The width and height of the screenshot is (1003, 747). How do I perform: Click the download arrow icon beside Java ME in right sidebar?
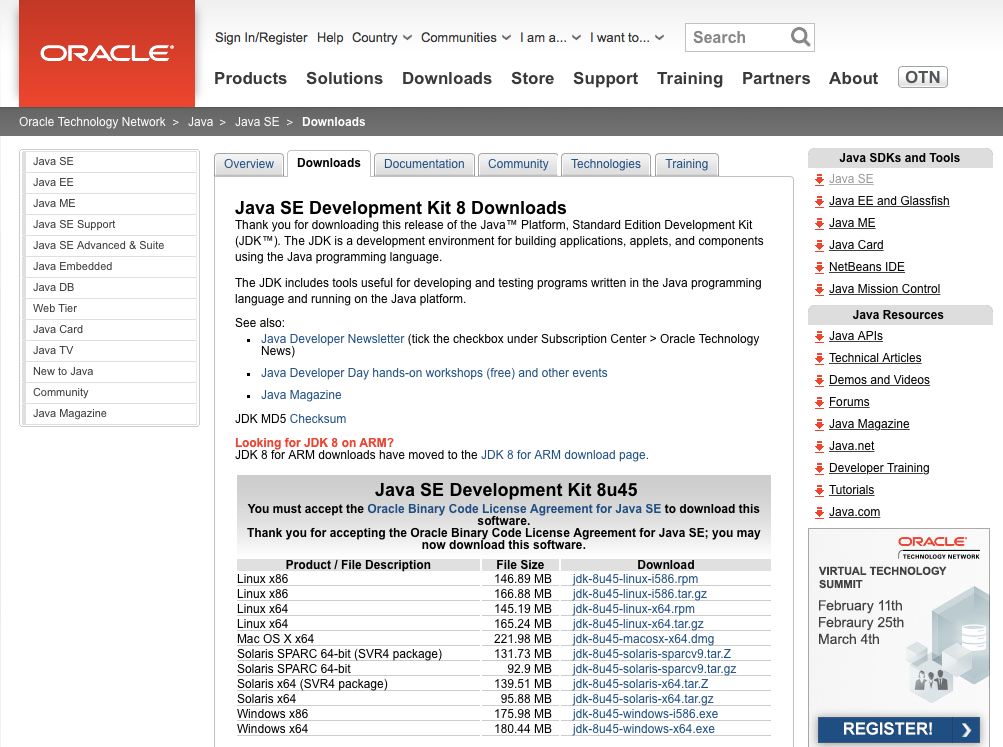[x=819, y=224]
